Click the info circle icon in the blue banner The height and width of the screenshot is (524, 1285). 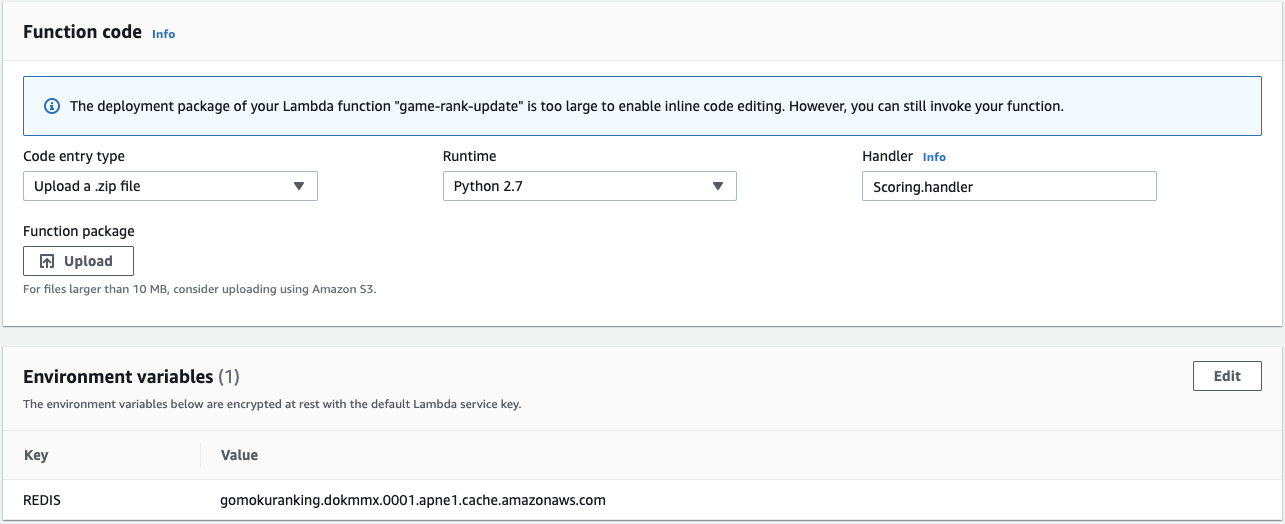pos(51,106)
